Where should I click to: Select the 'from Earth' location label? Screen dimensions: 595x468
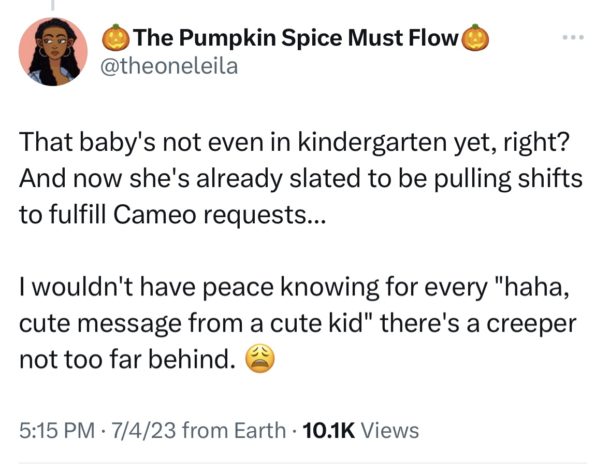click(234, 430)
